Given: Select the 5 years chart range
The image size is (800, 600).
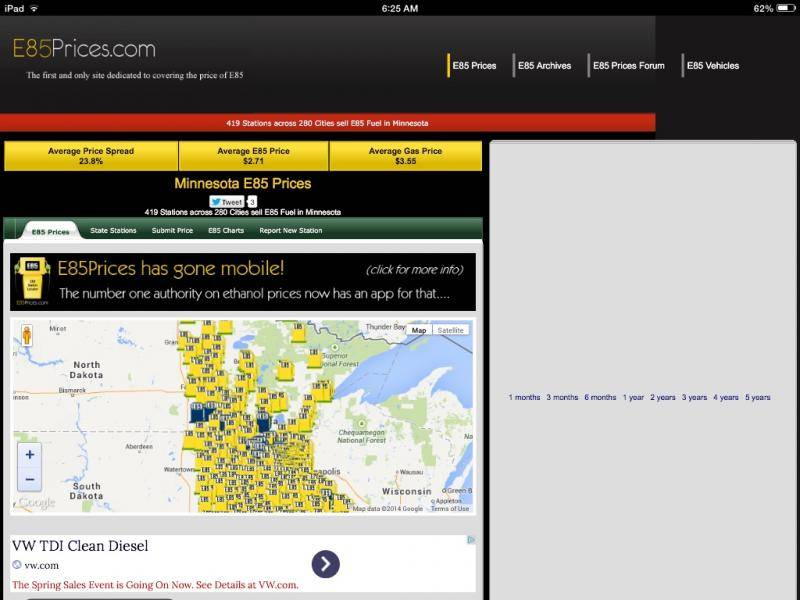Looking at the screenshot, I should (757, 398).
